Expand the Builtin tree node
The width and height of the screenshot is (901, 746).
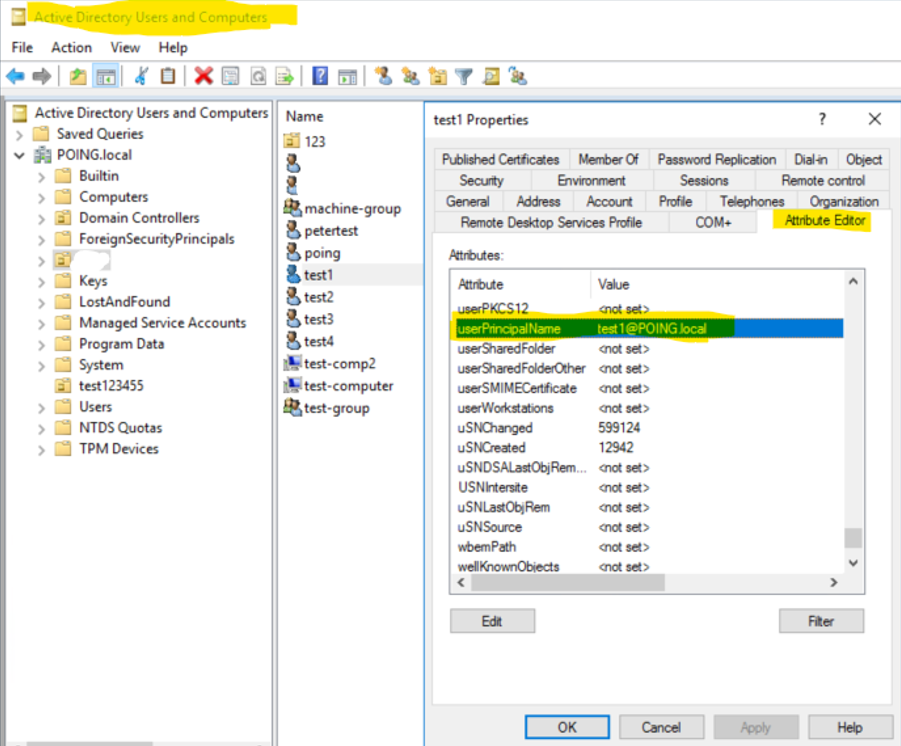[x=41, y=176]
